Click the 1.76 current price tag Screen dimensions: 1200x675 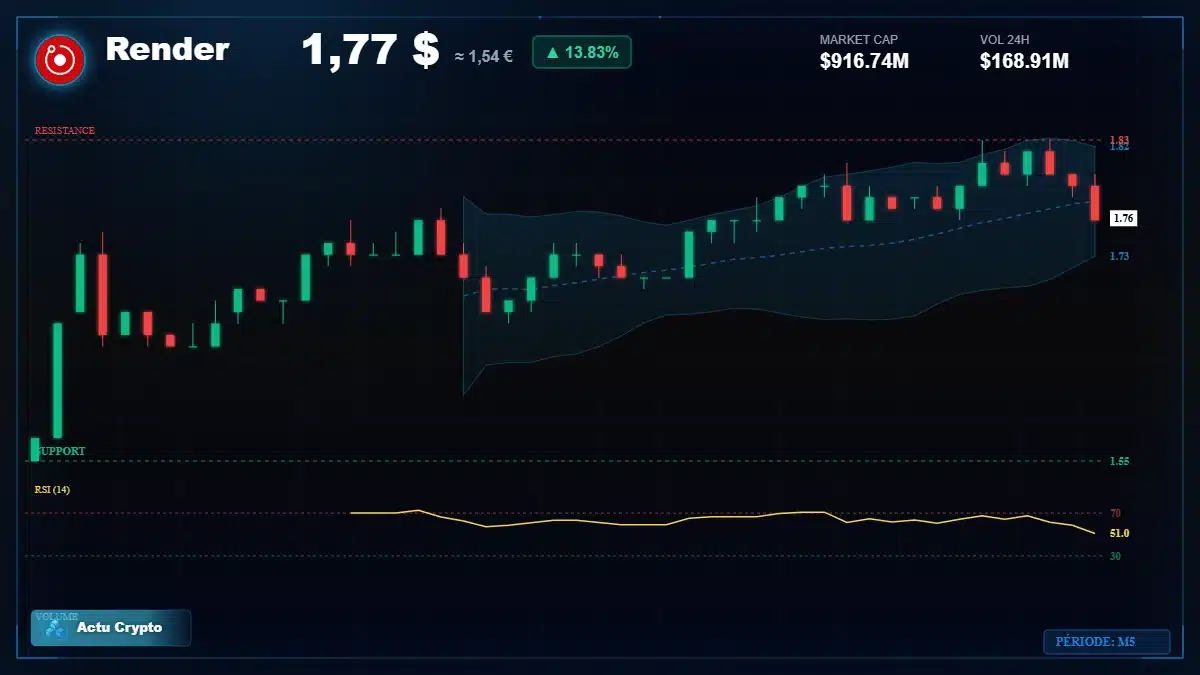point(1123,218)
